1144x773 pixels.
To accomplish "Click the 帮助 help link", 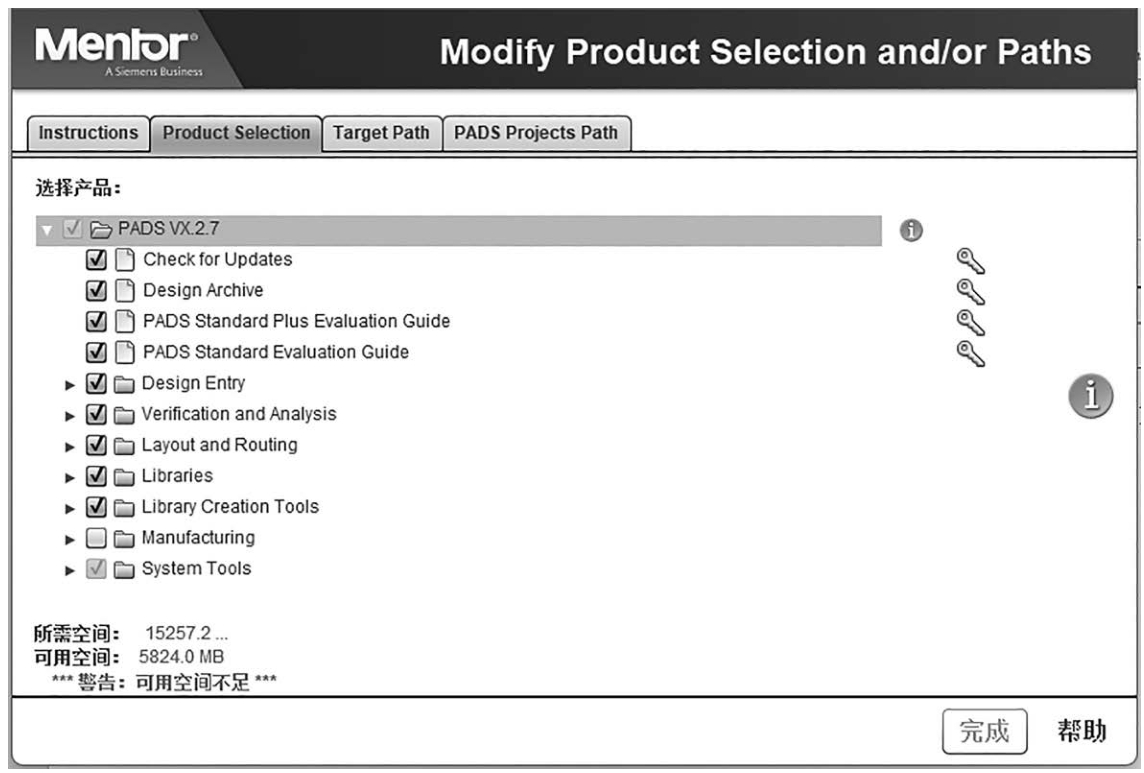I will pos(1082,731).
